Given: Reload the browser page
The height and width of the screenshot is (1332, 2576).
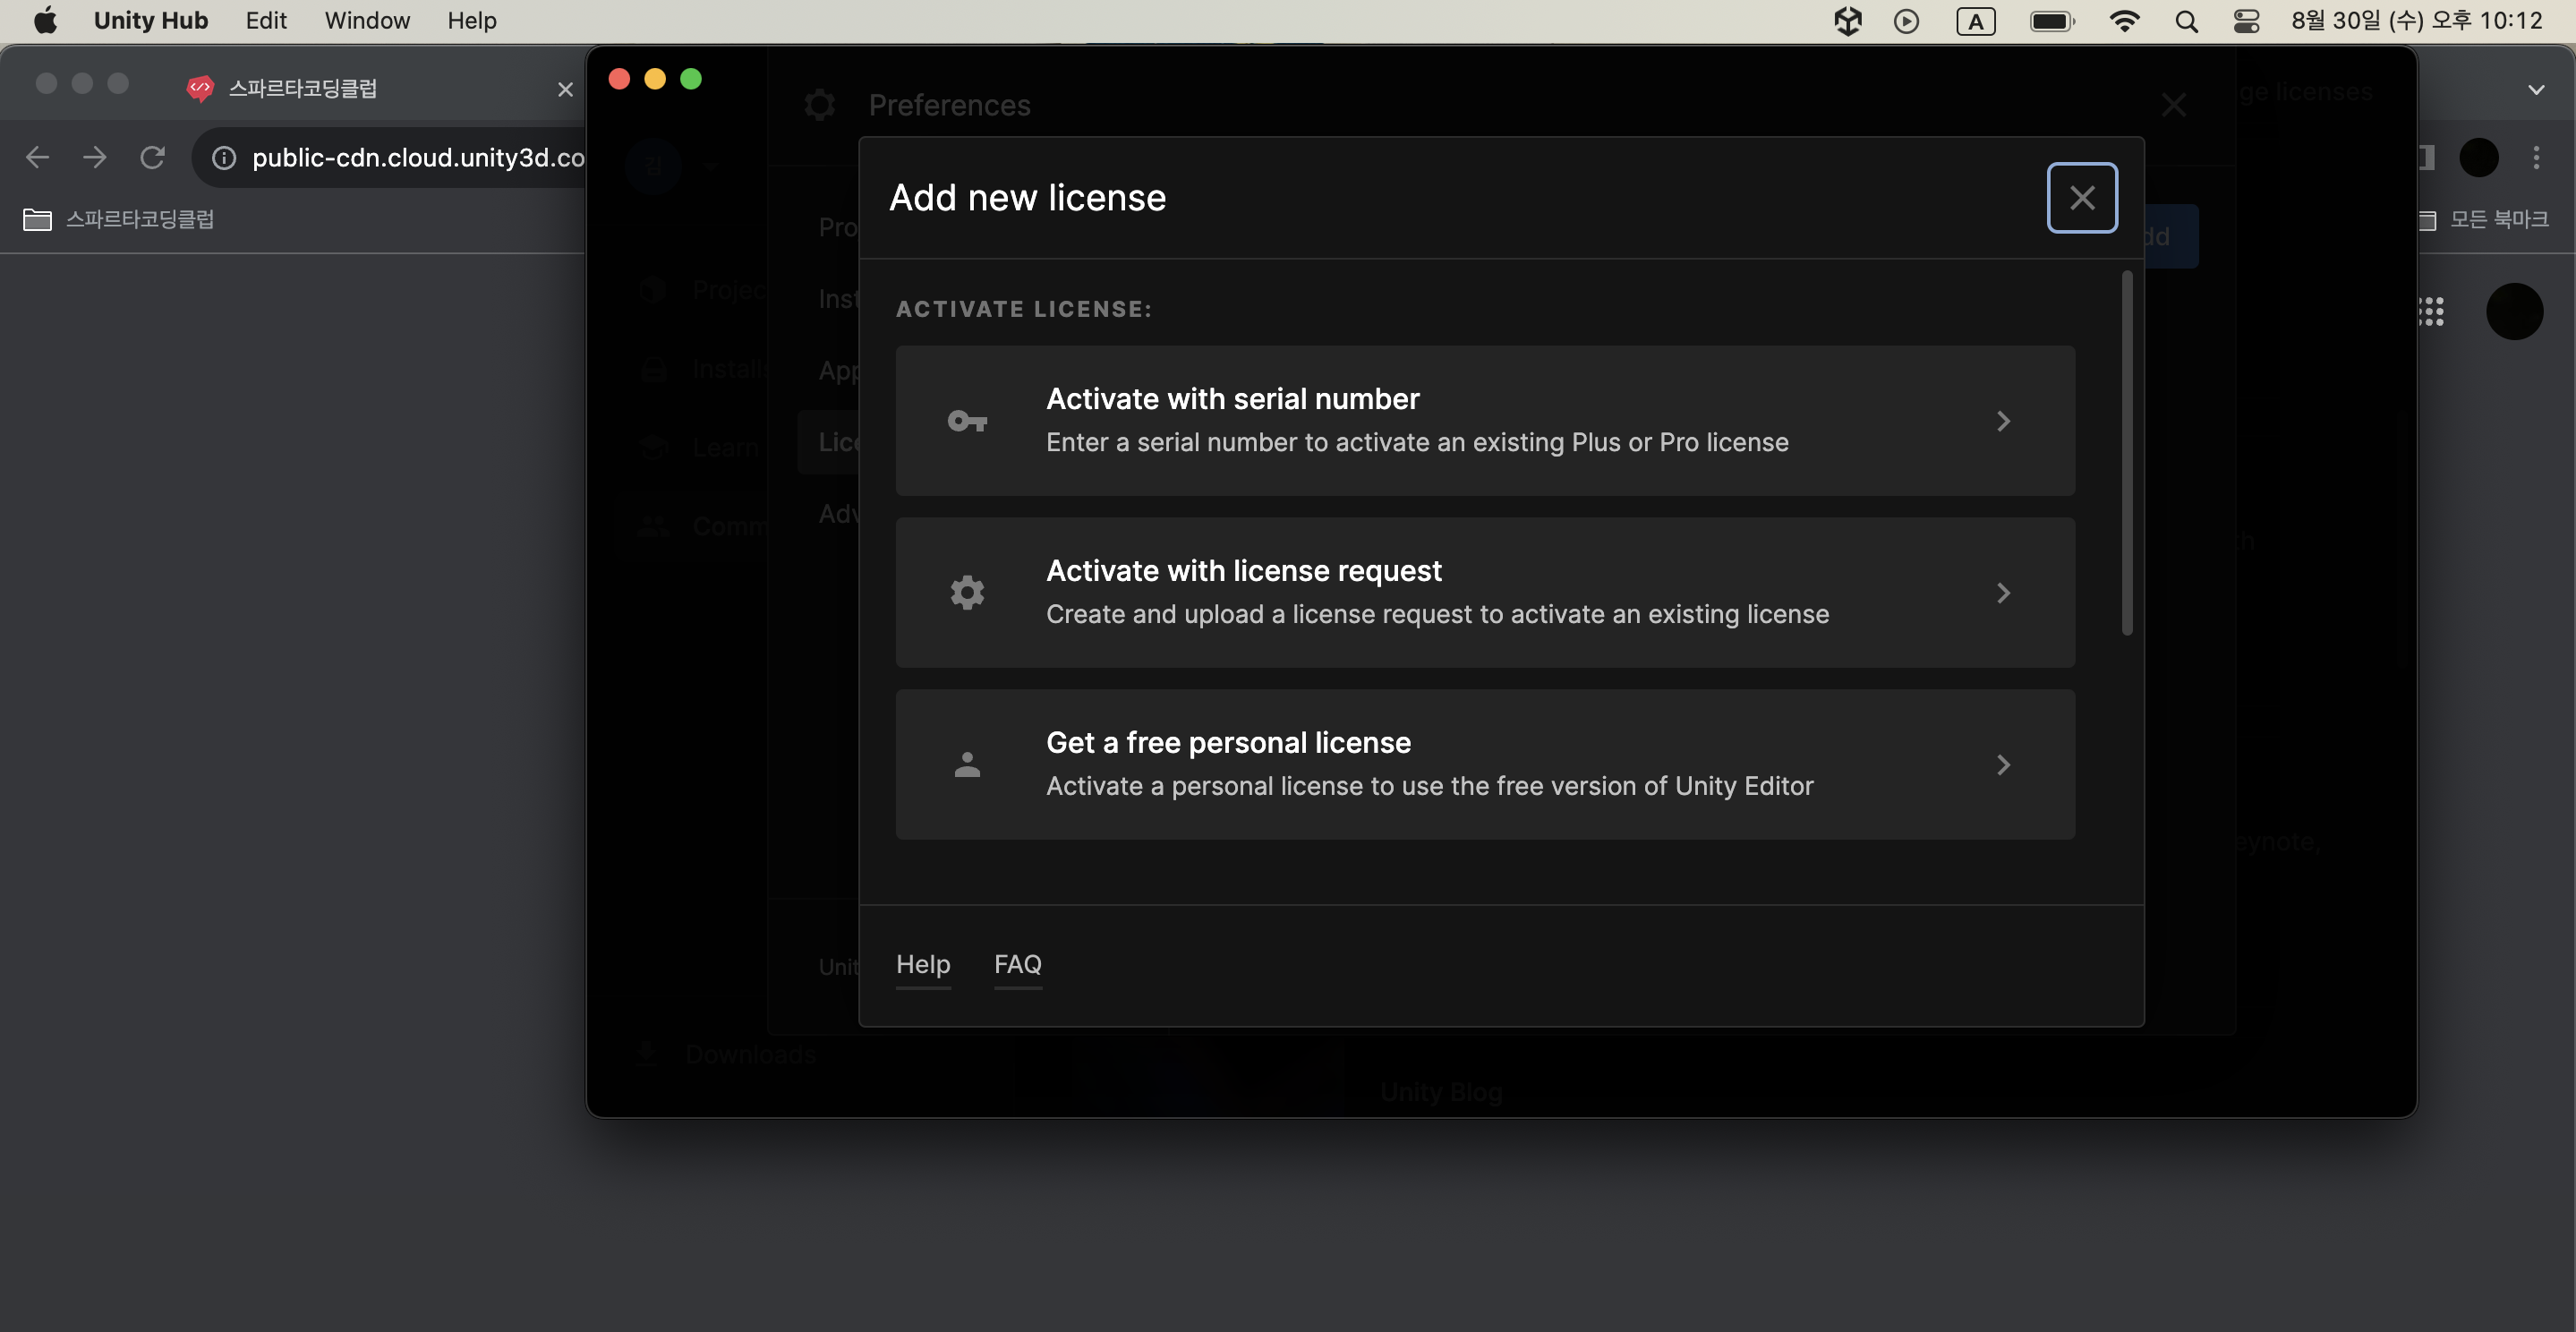Looking at the screenshot, I should [x=152, y=157].
